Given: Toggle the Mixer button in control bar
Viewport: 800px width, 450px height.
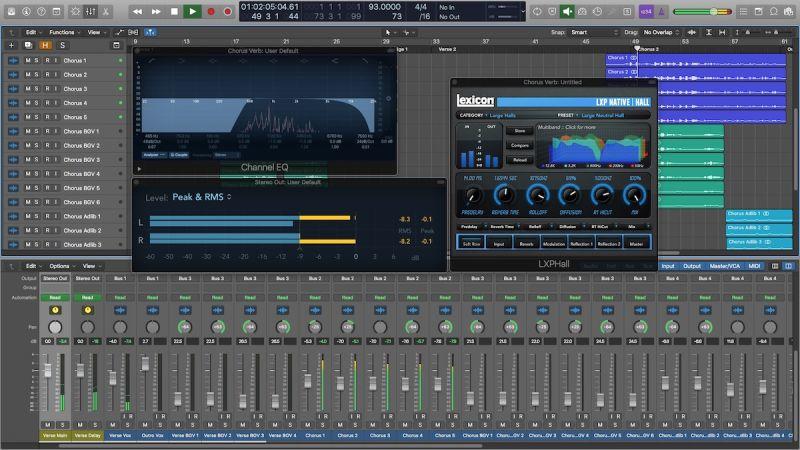Looking at the screenshot, I should [x=90, y=11].
